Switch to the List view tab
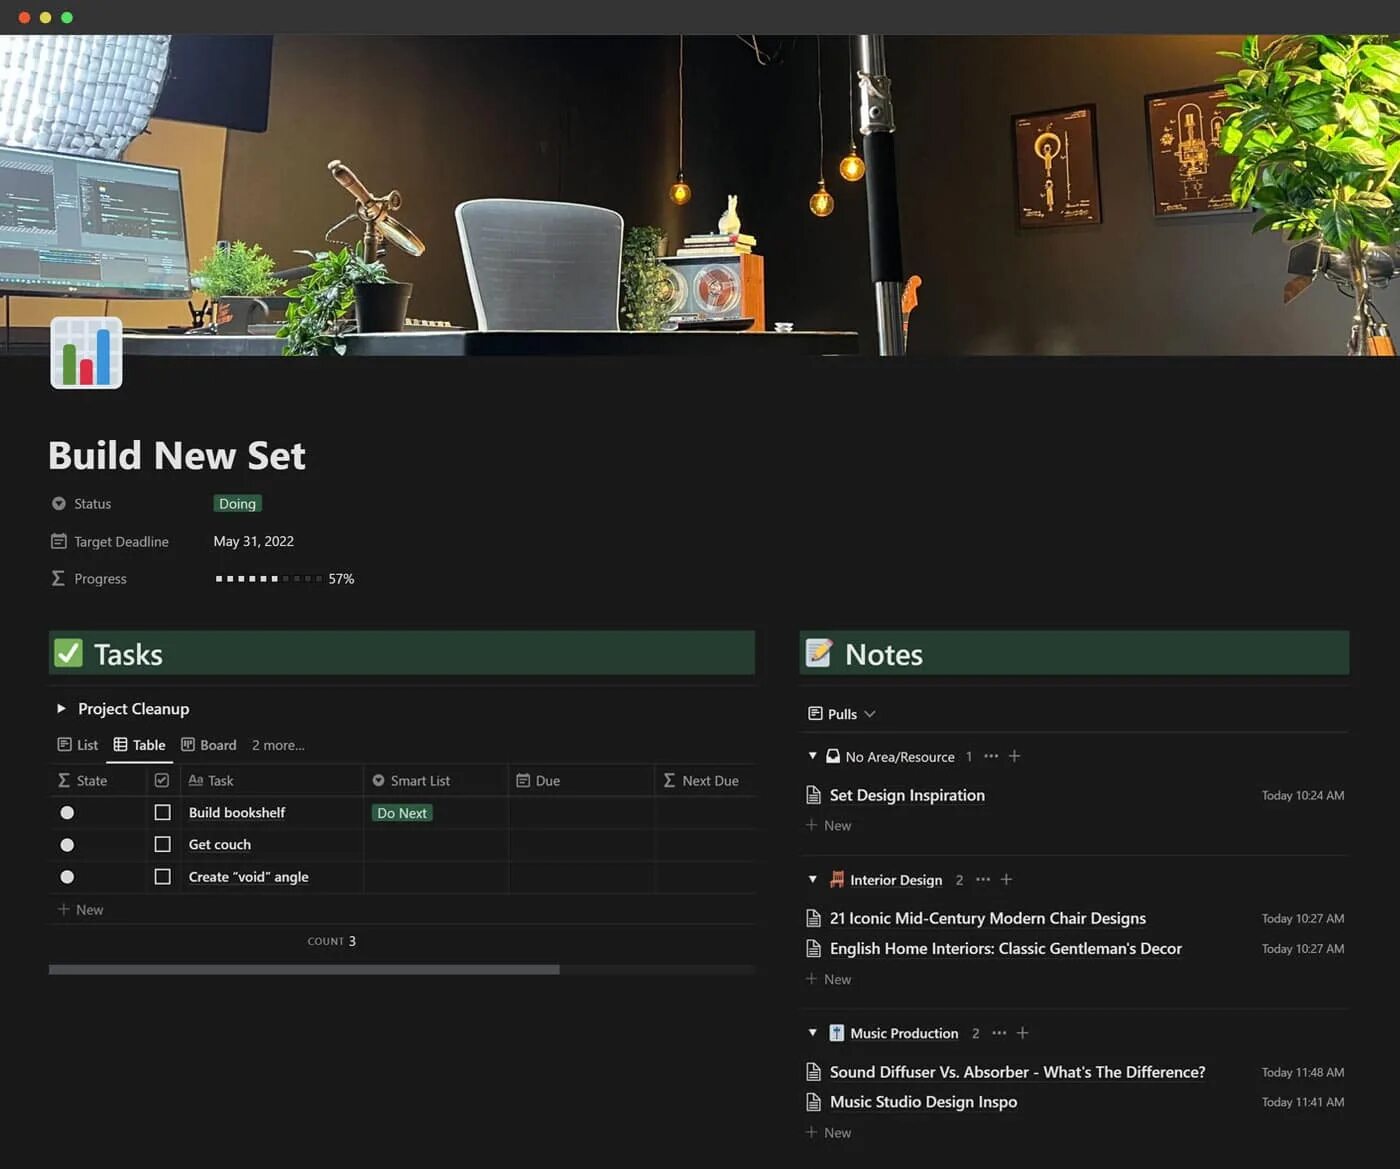Screen dimensions: 1400x1169 [x=78, y=745]
